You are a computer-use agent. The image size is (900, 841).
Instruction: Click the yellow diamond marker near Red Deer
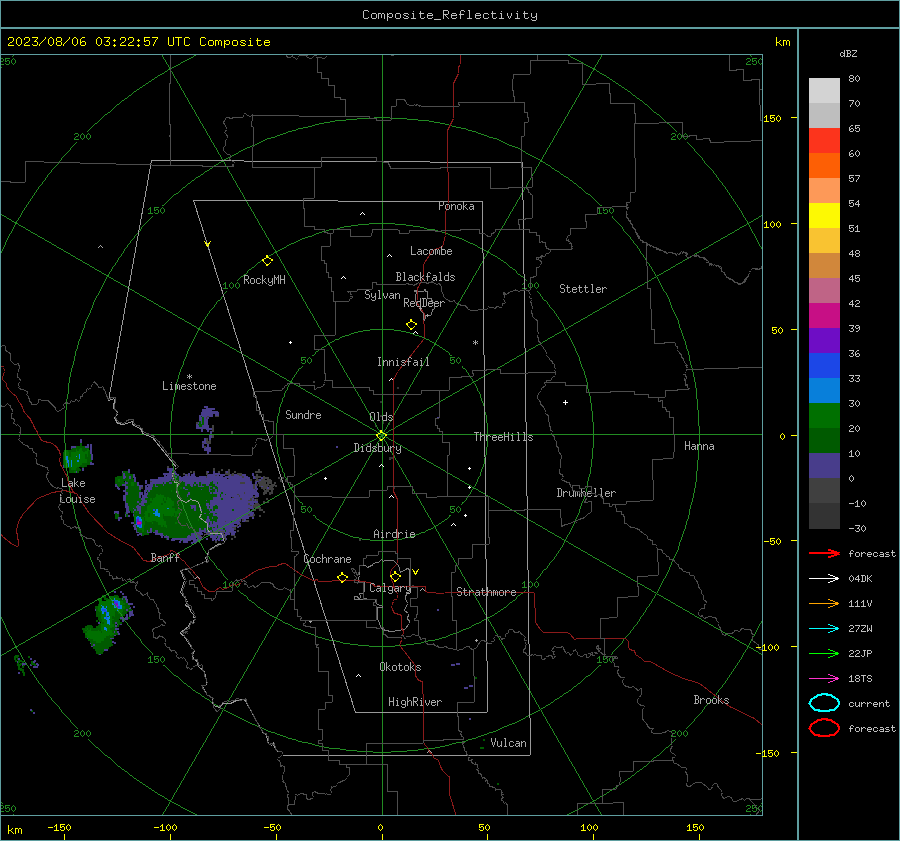[x=411, y=324]
